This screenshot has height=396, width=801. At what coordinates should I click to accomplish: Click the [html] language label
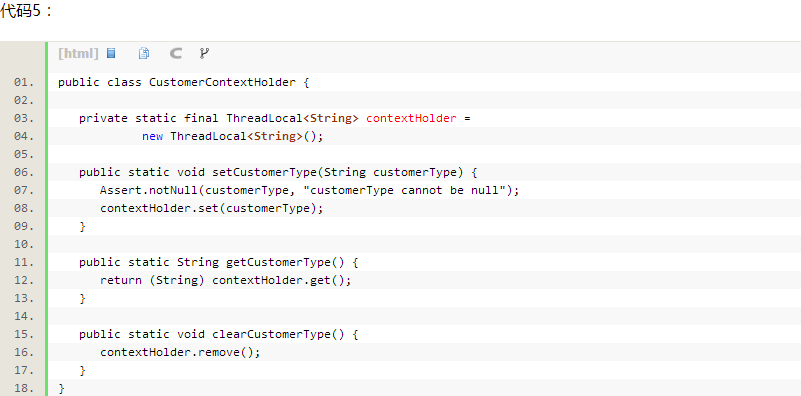(78, 53)
